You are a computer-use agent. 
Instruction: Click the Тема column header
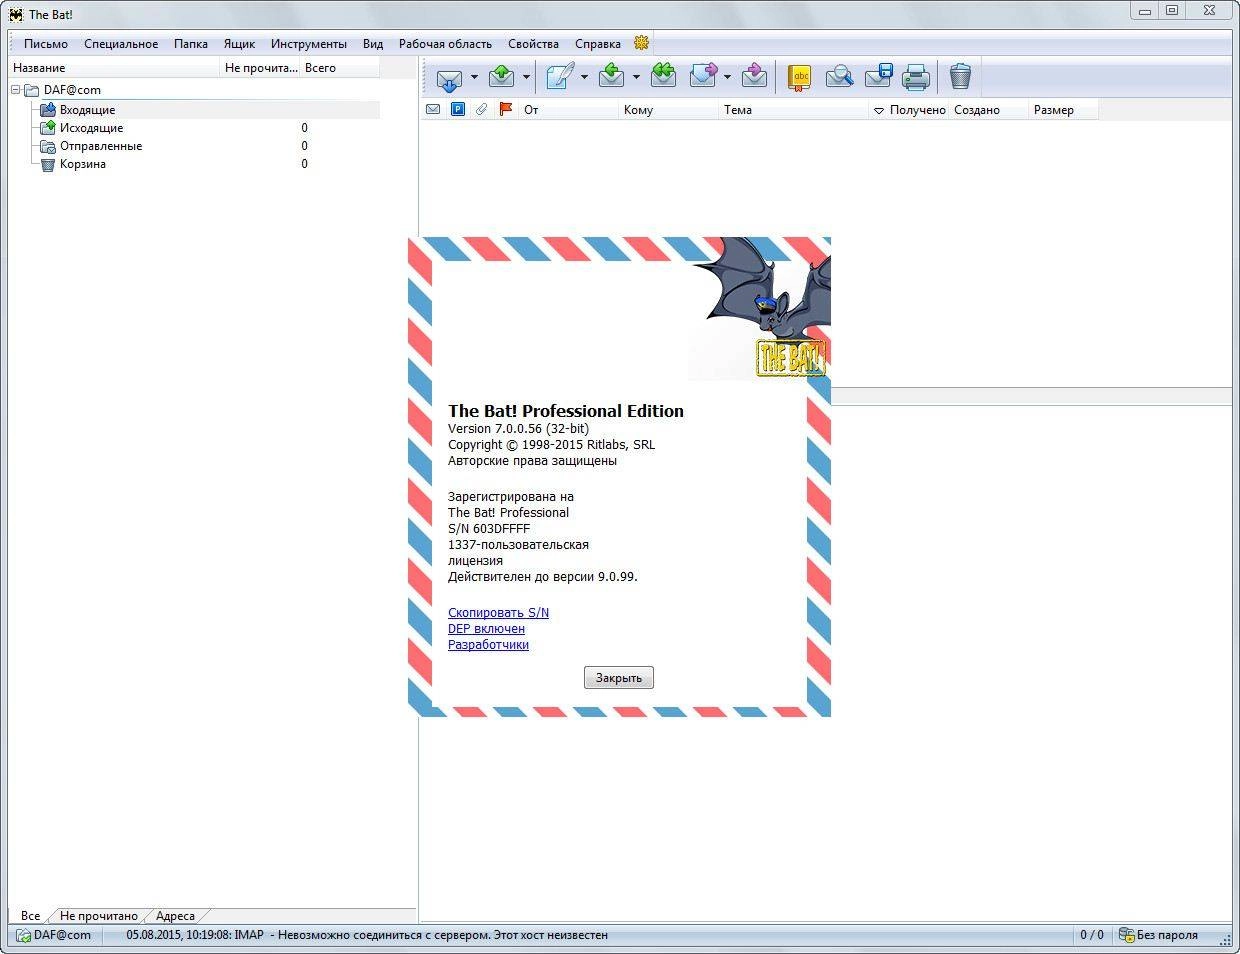793,110
